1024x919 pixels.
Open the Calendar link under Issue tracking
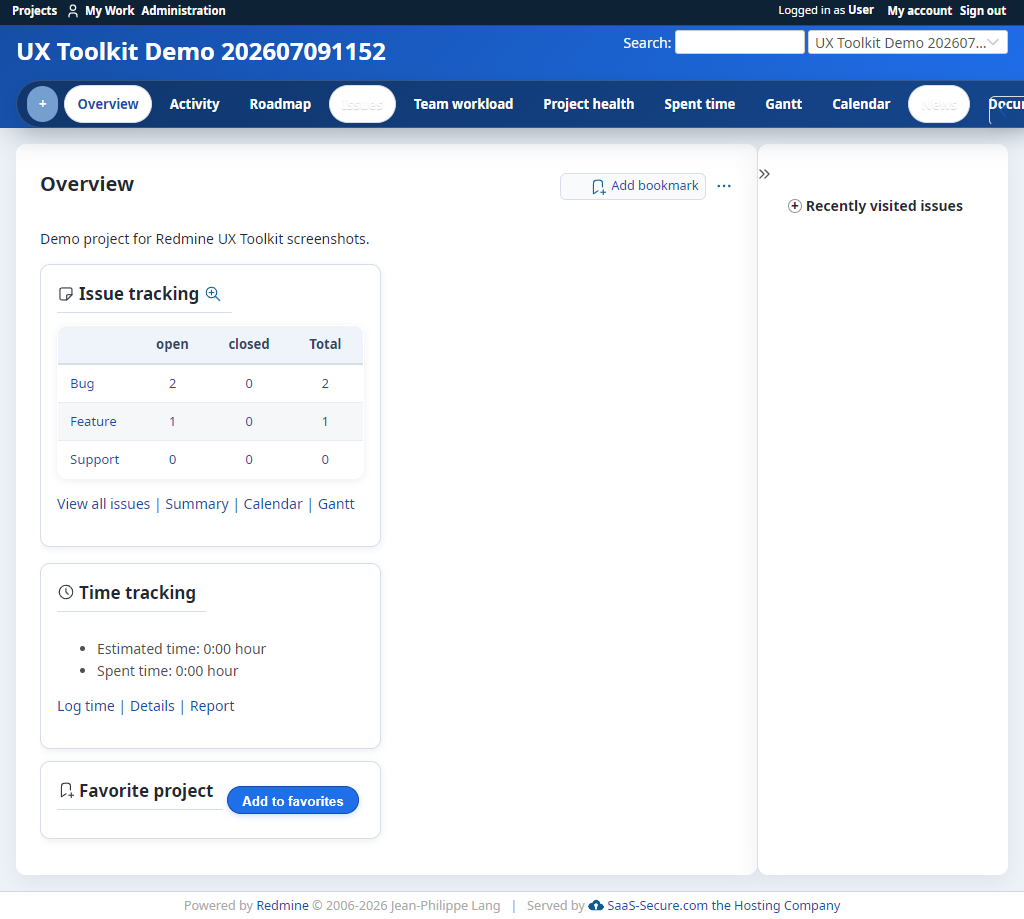click(273, 504)
